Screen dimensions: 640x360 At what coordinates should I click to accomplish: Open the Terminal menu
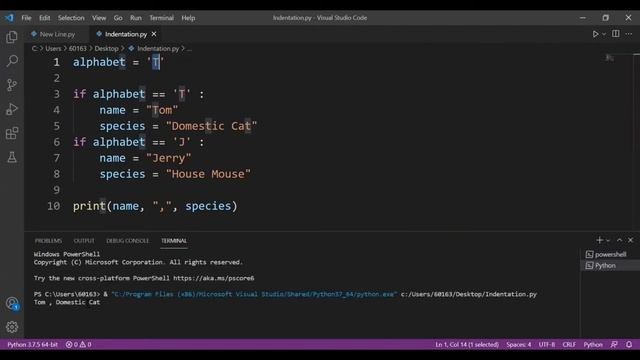tap(161, 18)
